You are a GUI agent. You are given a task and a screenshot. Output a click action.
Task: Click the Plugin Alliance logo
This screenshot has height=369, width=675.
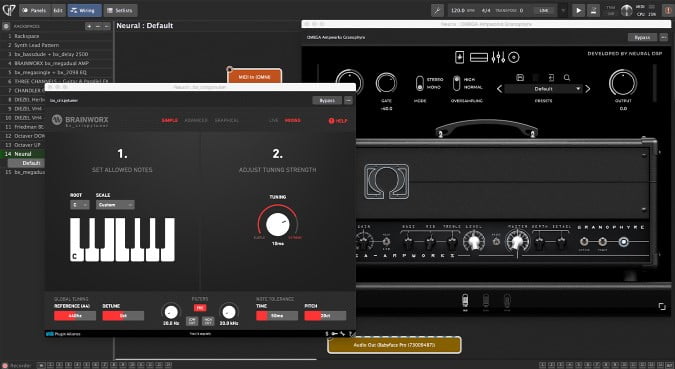(x=63, y=334)
